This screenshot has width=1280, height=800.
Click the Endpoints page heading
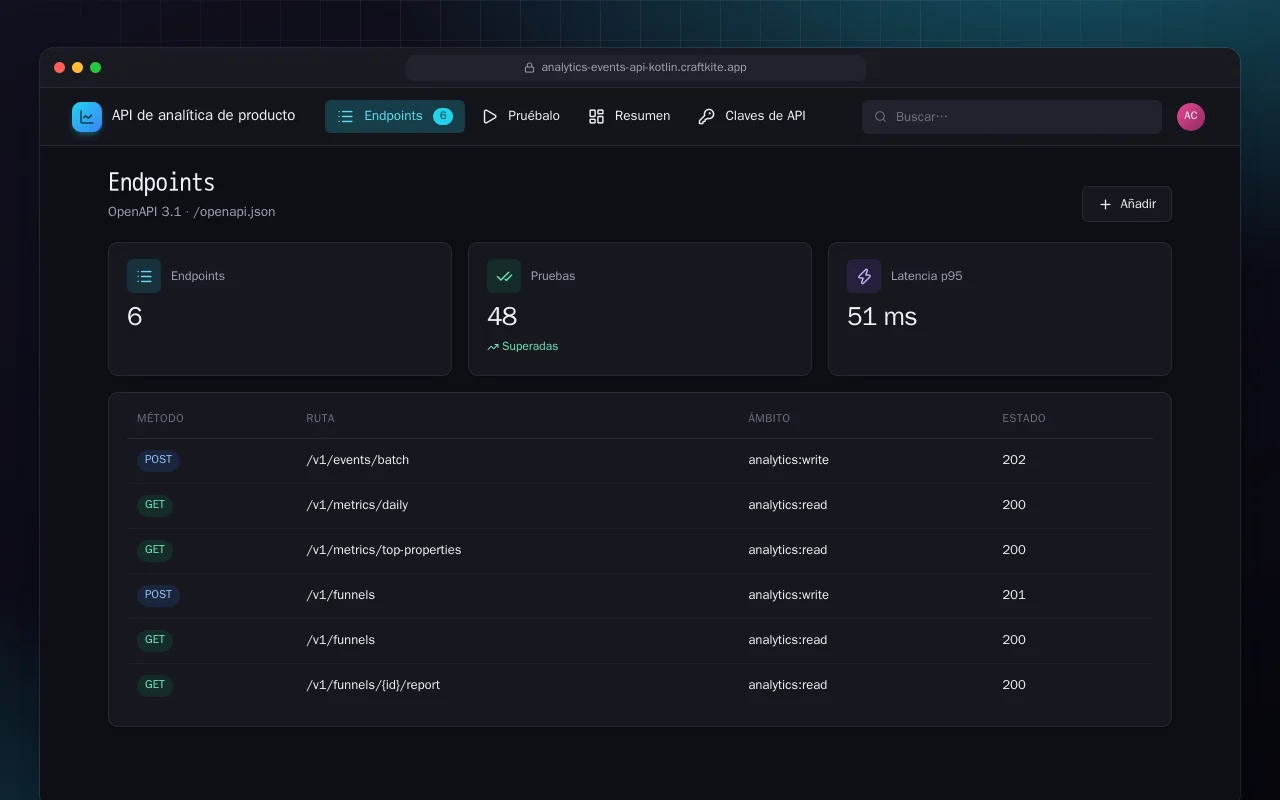click(x=162, y=182)
